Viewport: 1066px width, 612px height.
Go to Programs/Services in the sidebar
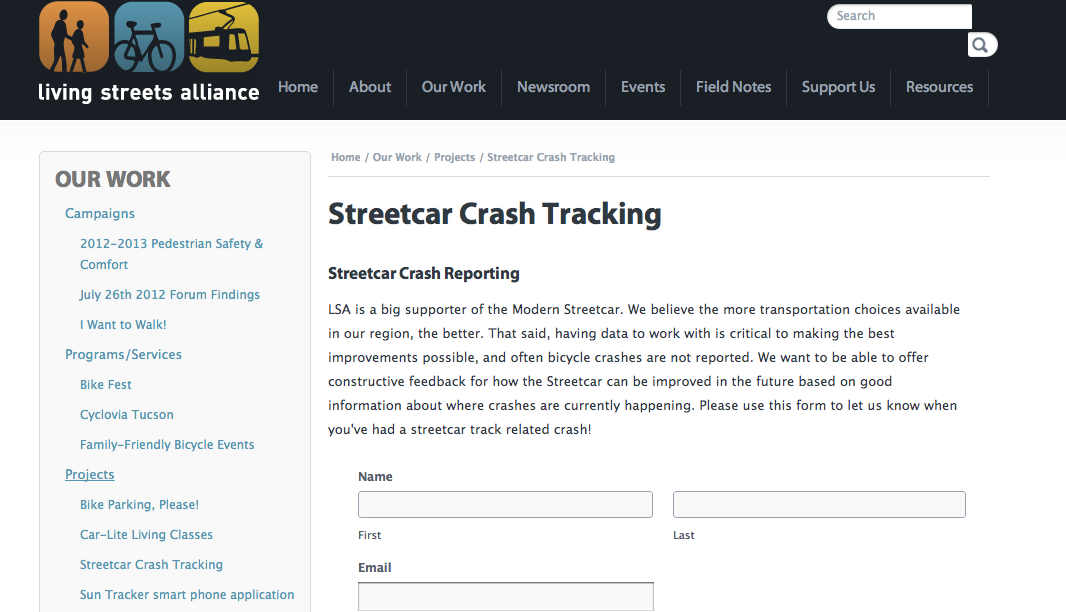123,354
